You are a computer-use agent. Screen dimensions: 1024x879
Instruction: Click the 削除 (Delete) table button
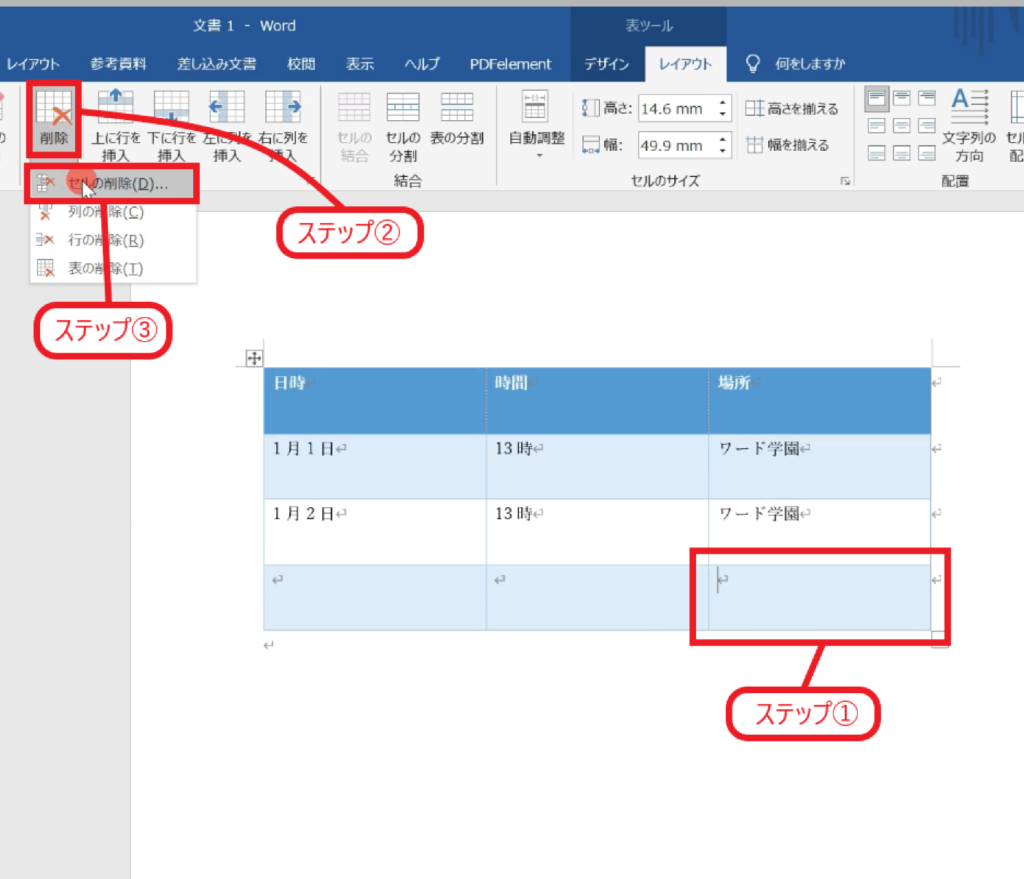54,118
